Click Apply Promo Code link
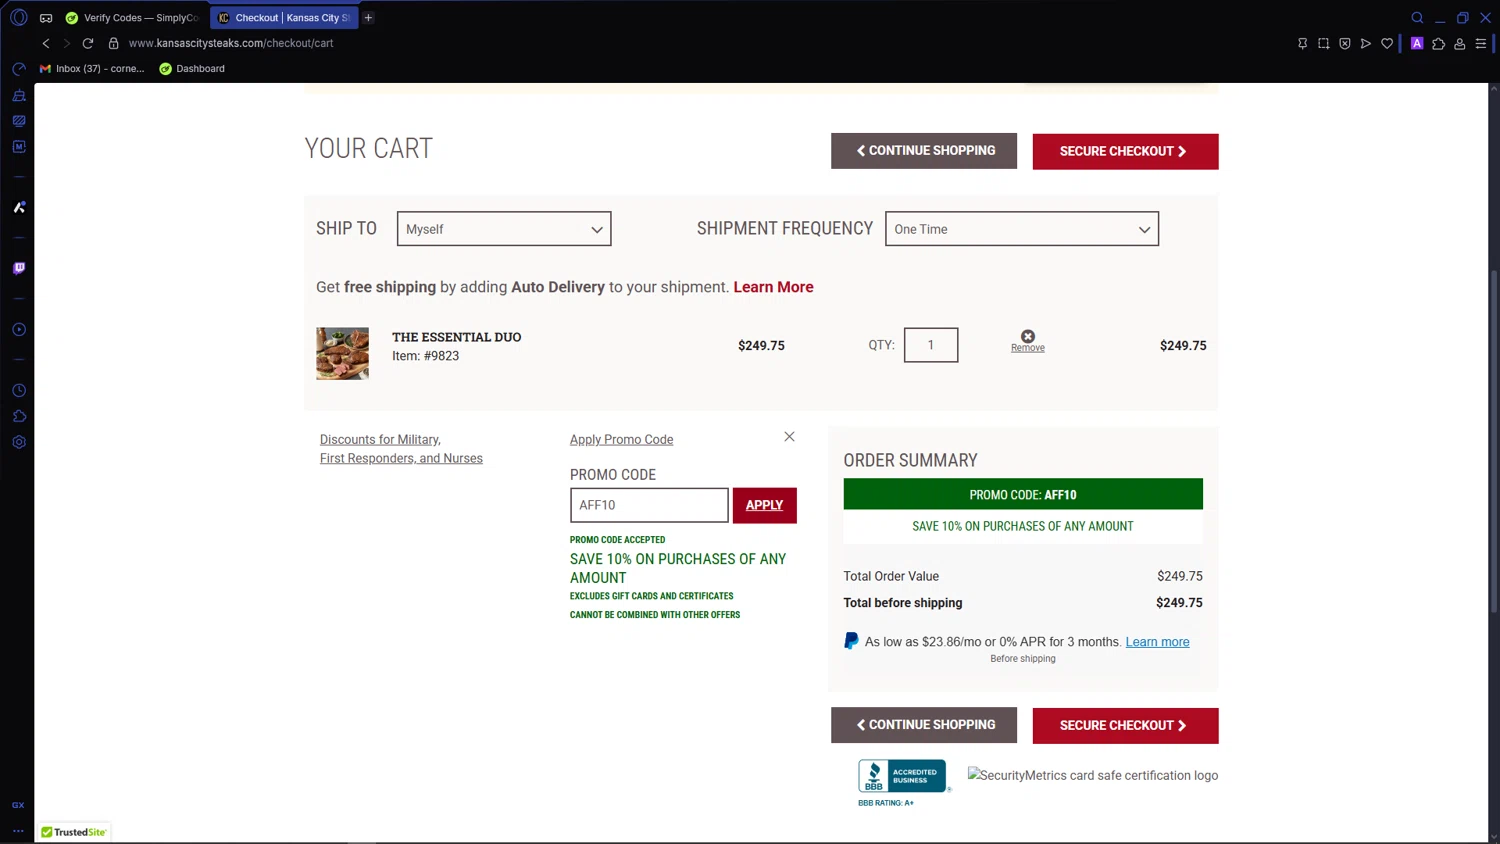The width and height of the screenshot is (1500, 844). click(621, 440)
